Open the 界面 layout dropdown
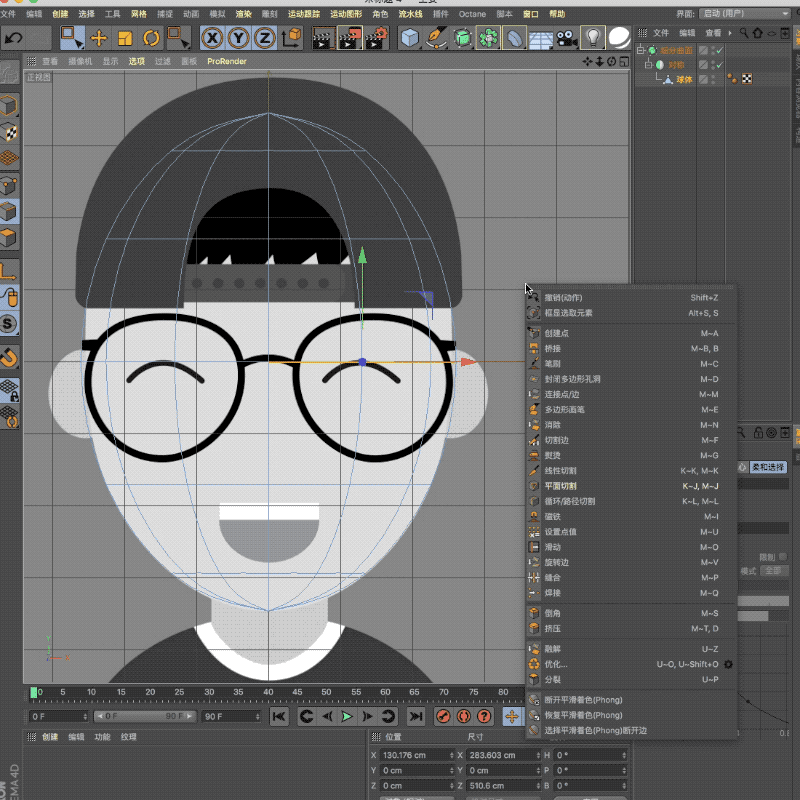The width and height of the screenshot is (800, 800). click(x=745, y=14)
